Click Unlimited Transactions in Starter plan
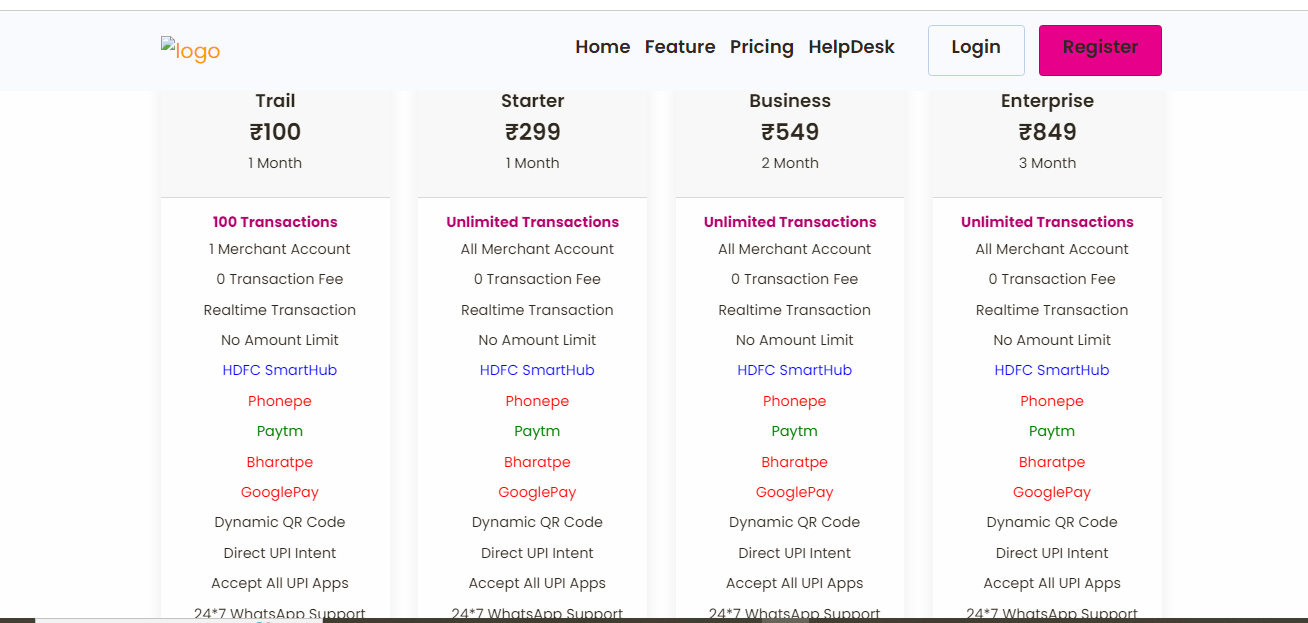1308x623 pixels. tap(533, 222)
